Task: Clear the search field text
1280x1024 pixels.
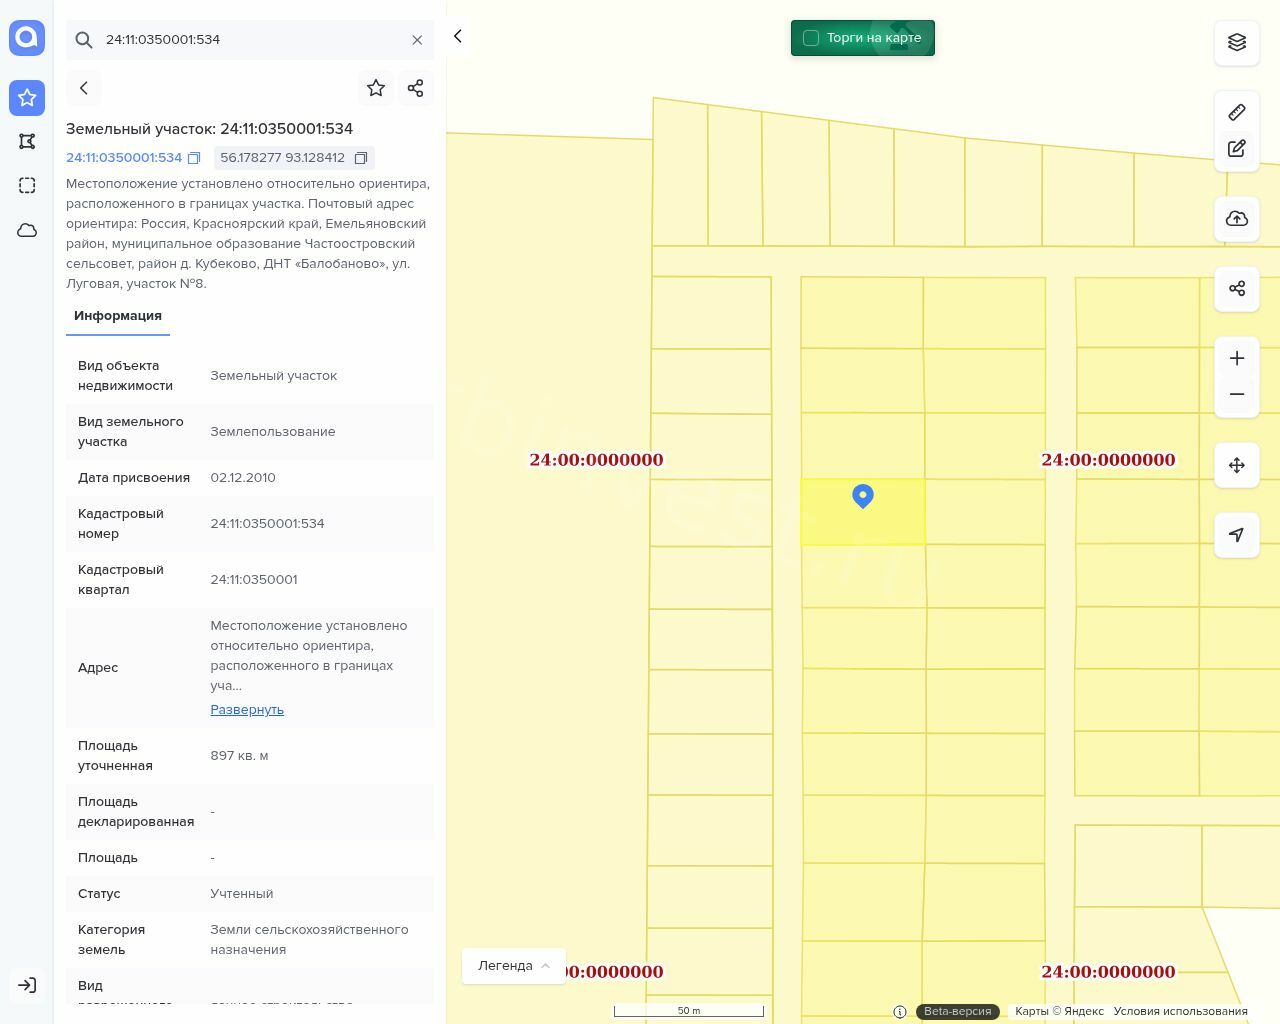Action: (417, 40)
